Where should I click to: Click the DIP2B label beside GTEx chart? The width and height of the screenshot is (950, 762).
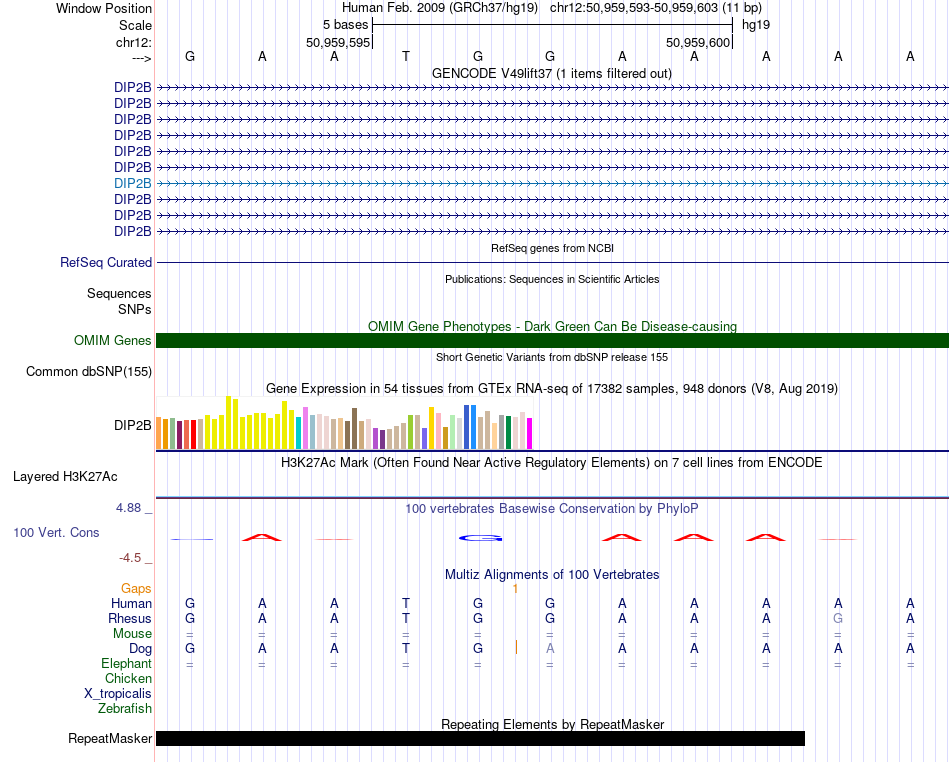click(x=133, y=426)
